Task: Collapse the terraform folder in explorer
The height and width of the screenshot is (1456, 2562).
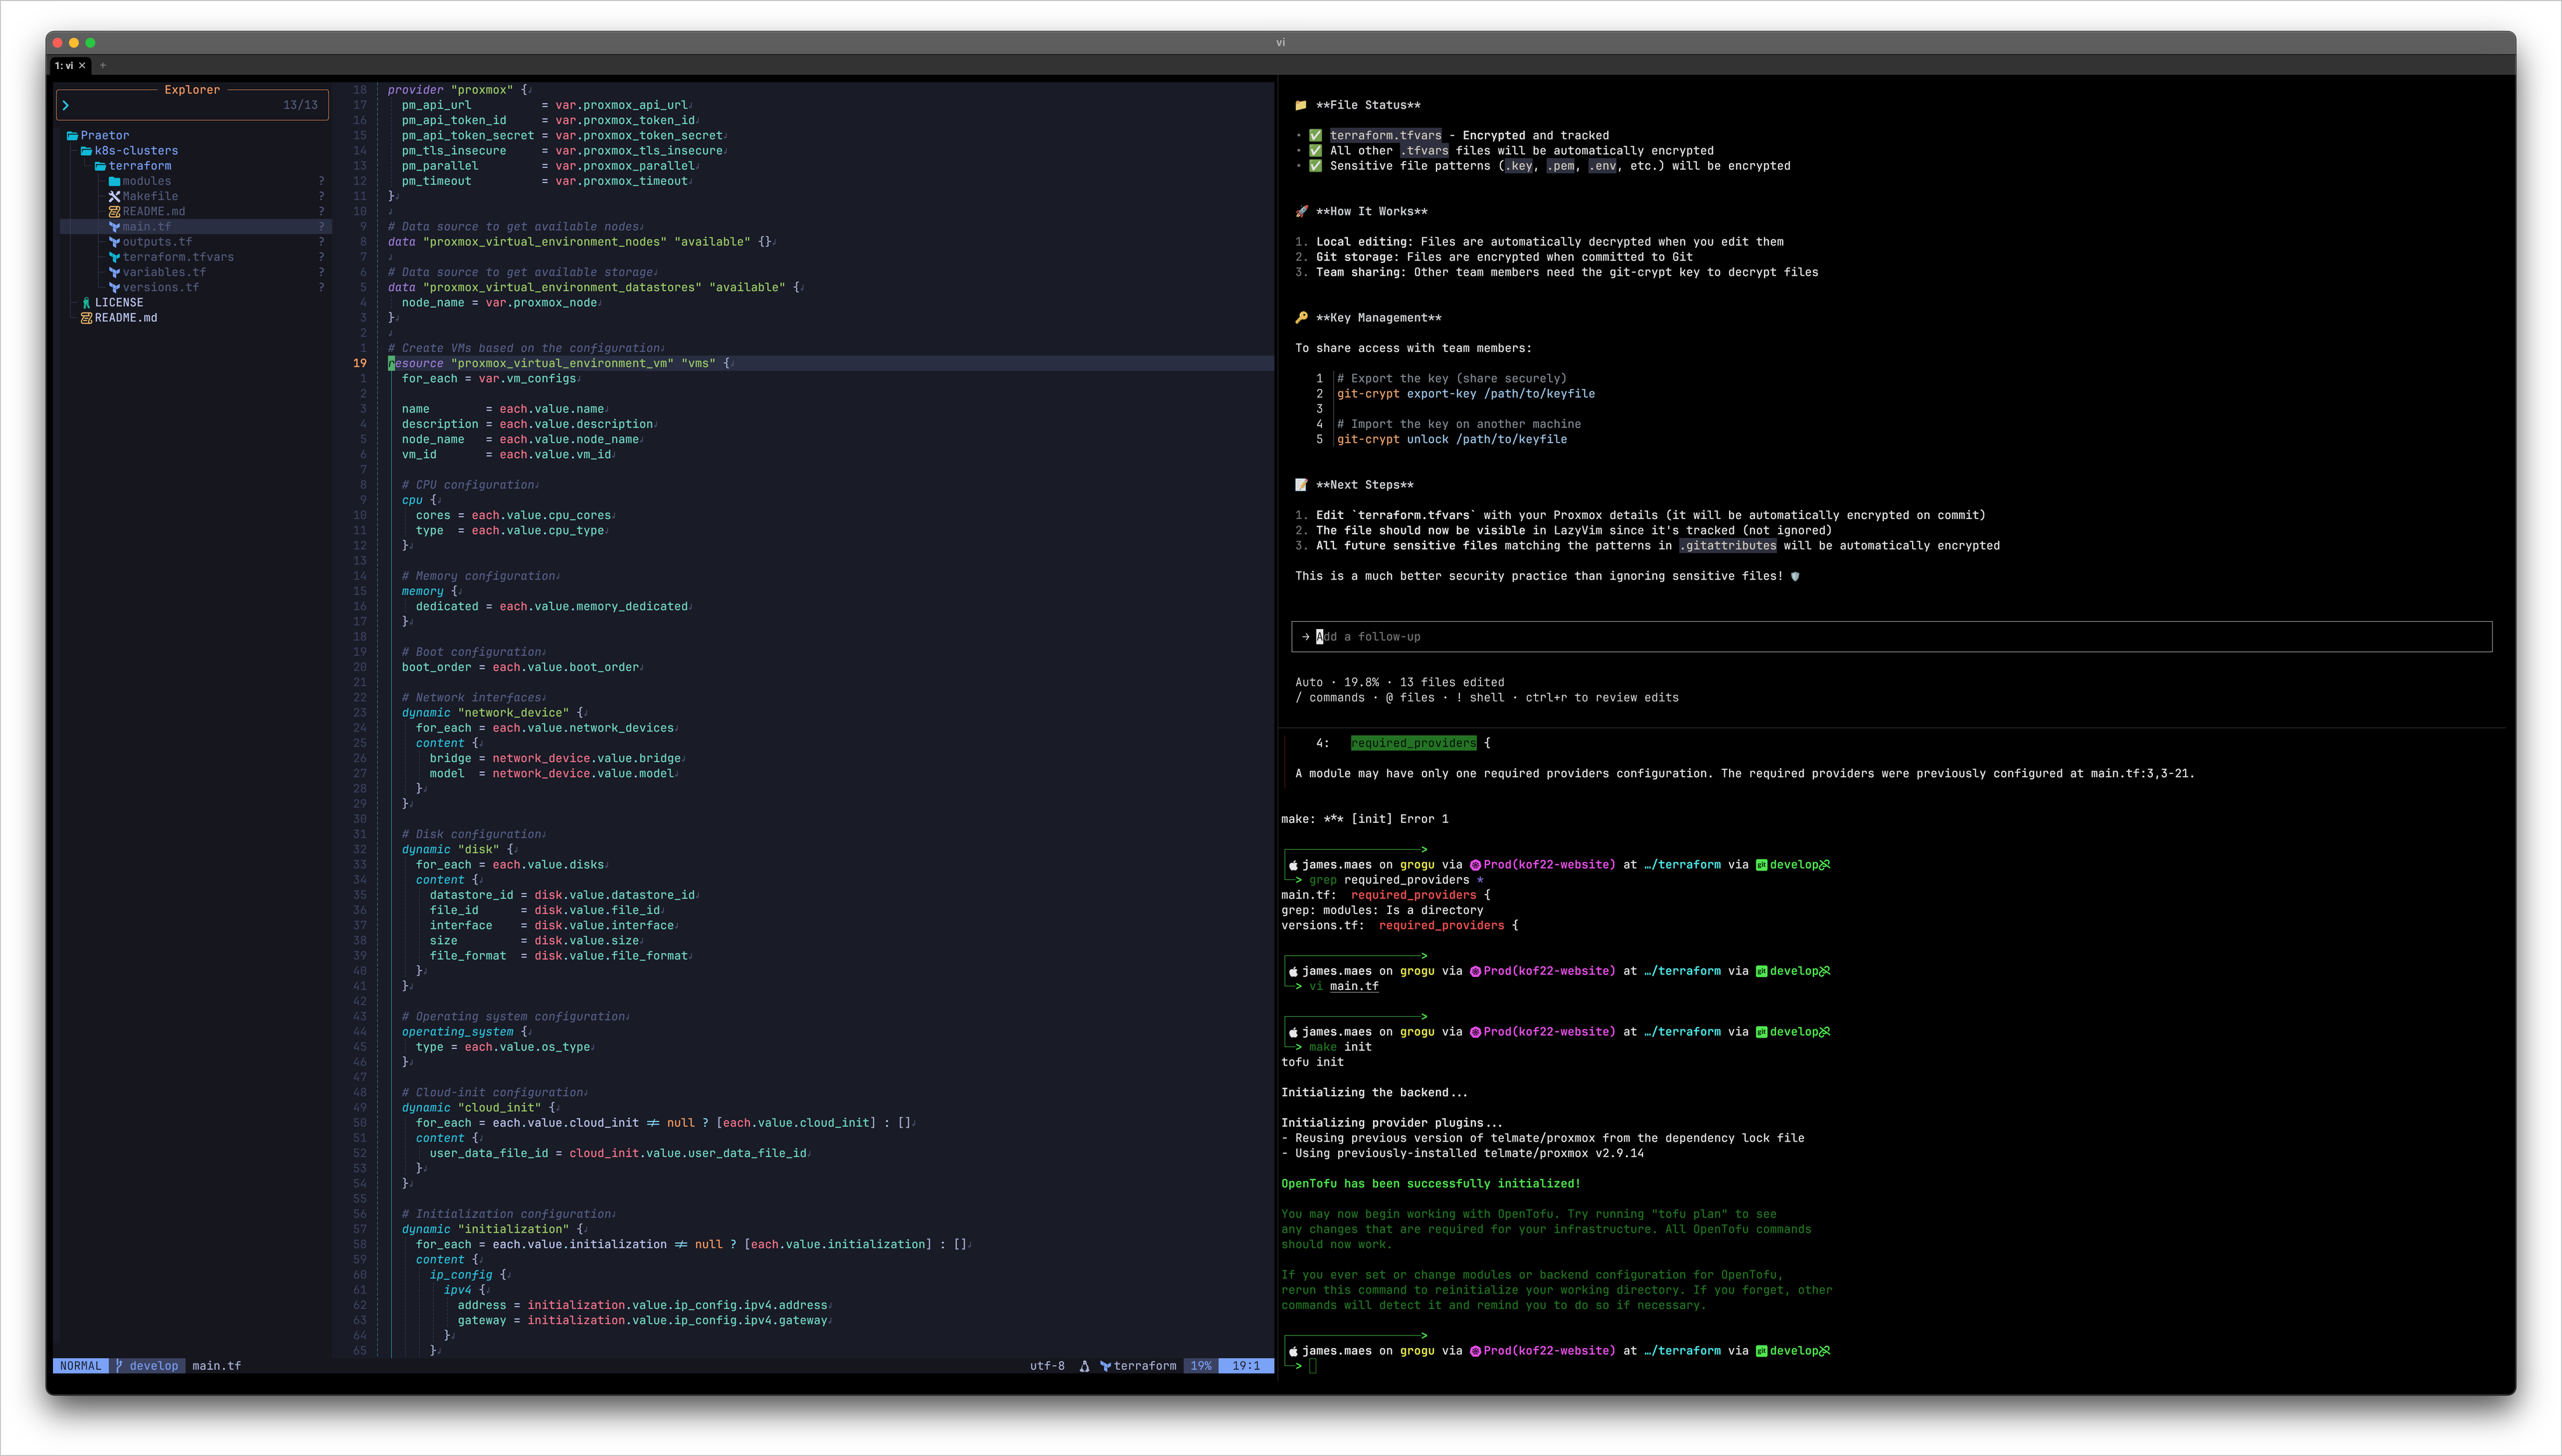Action: click(140, 166)
